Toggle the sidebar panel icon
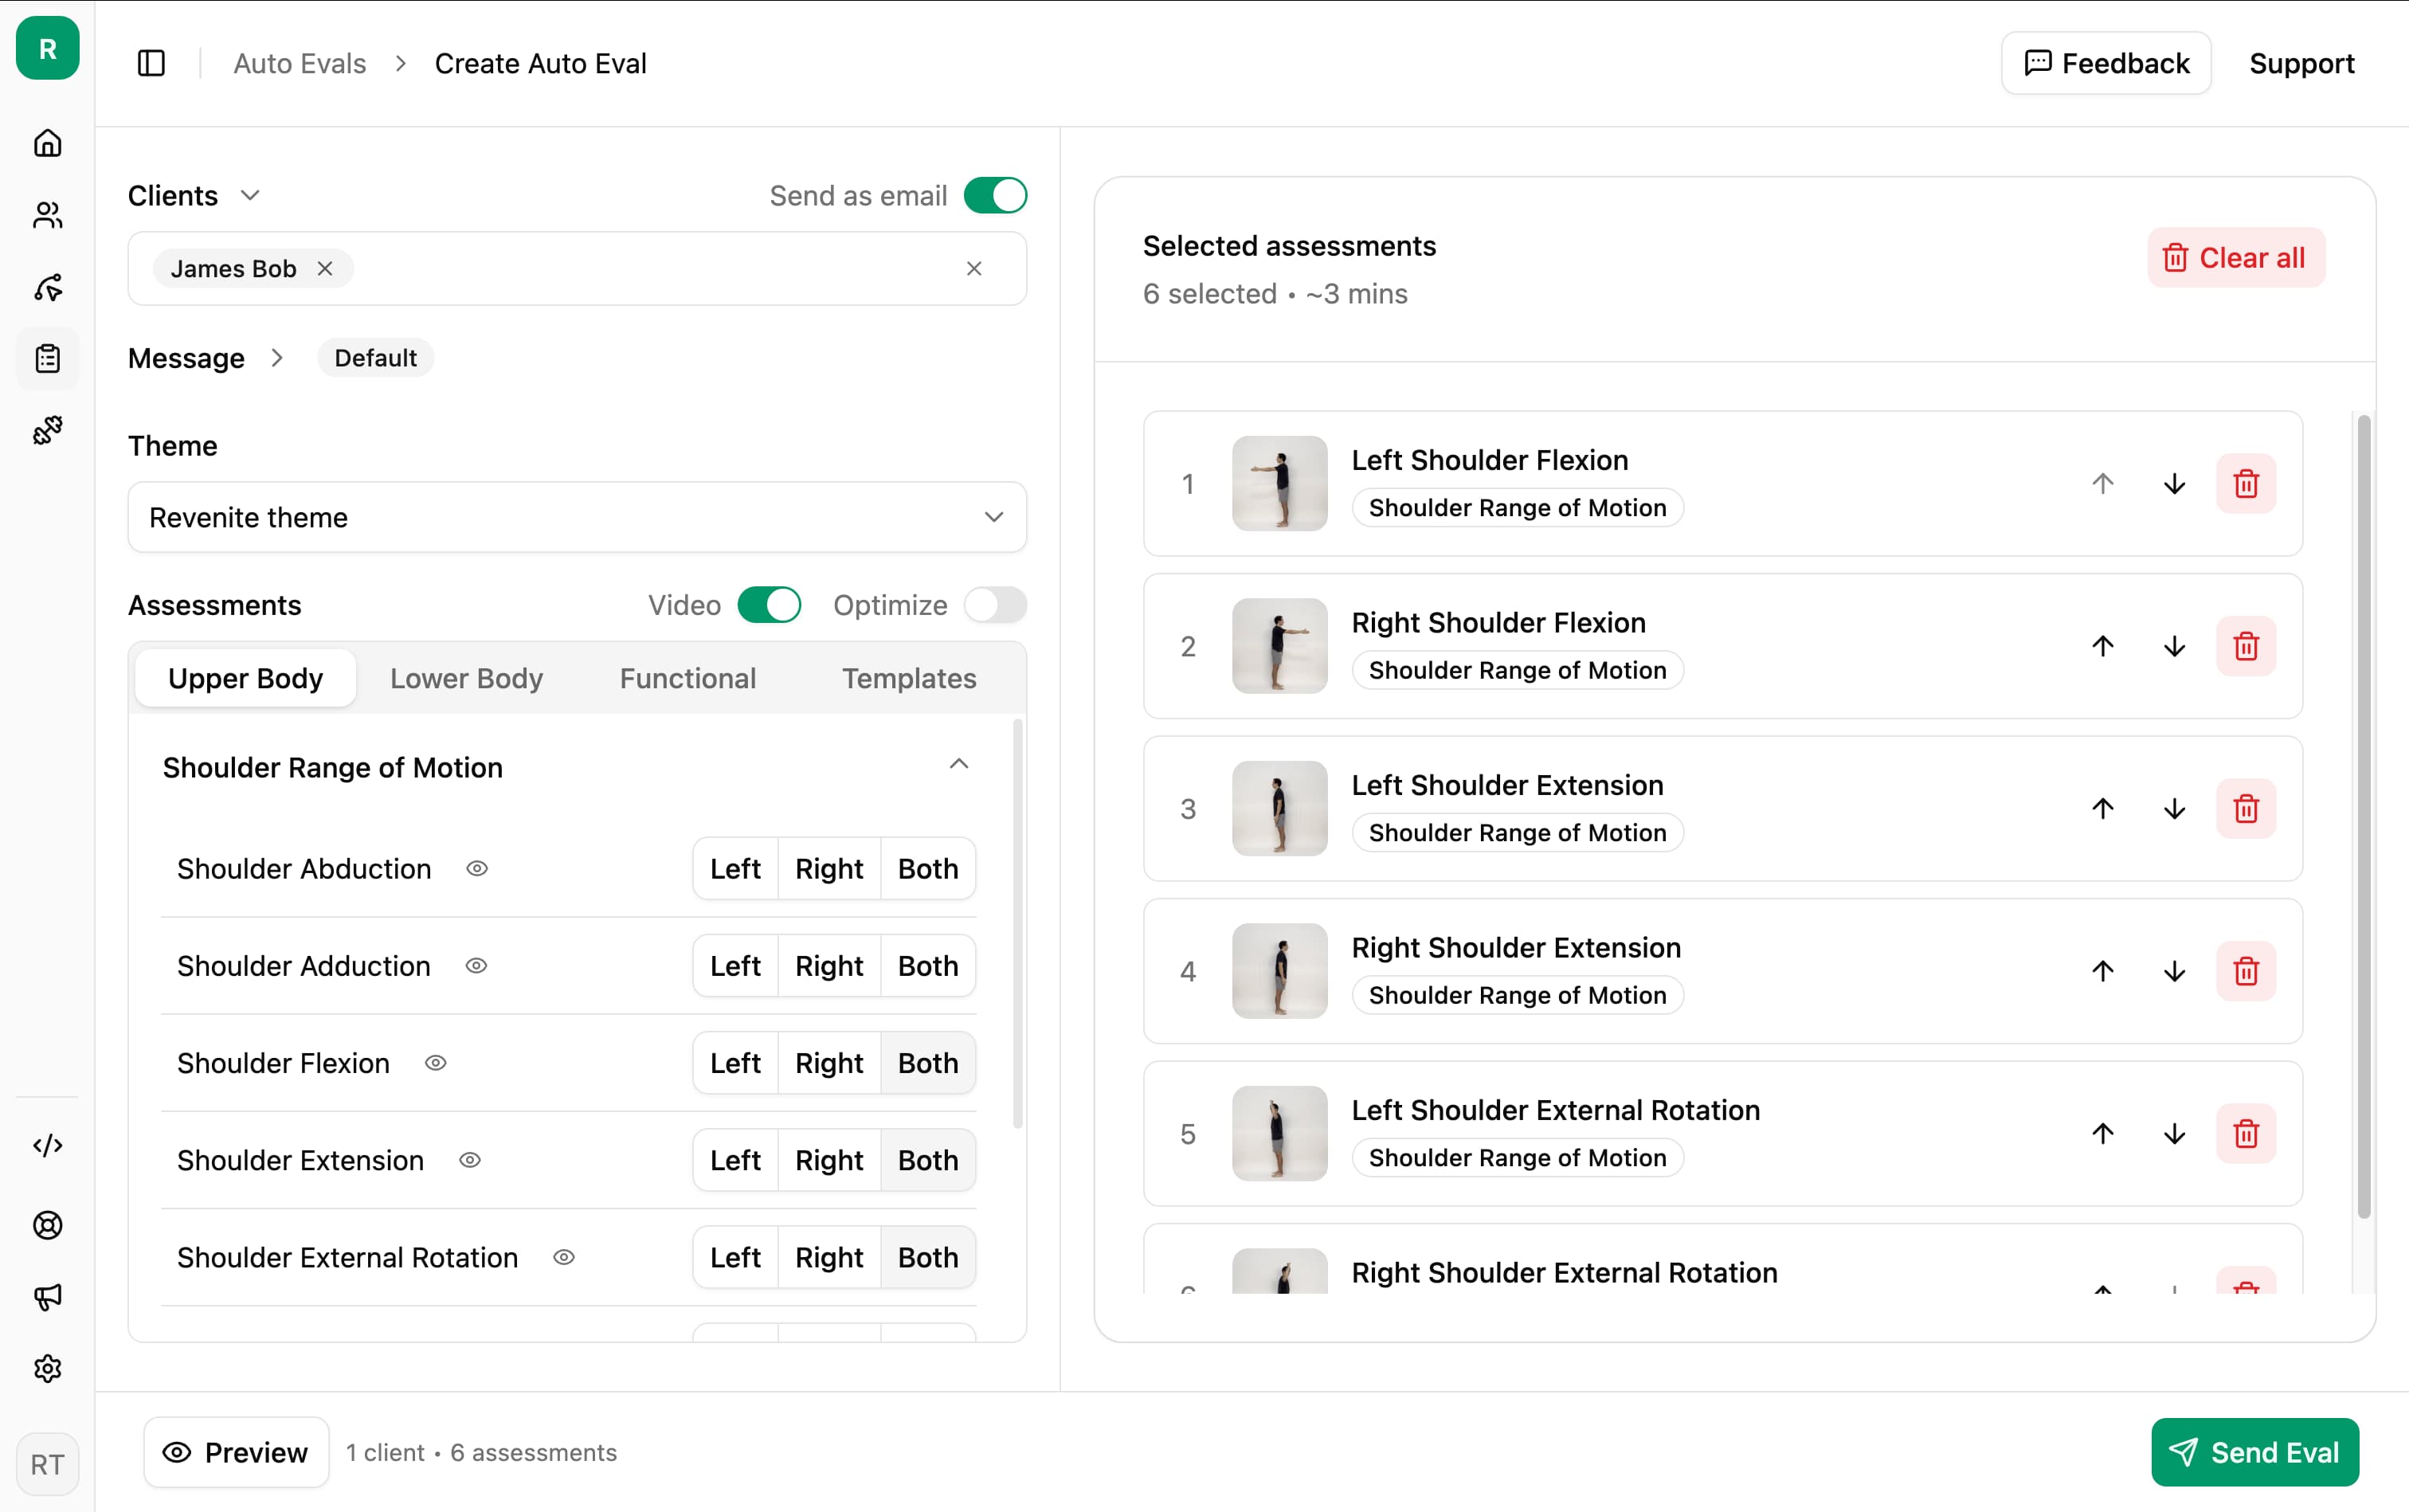The height and width of the screenshot is (1512, 2409). [x=151, y=63]
